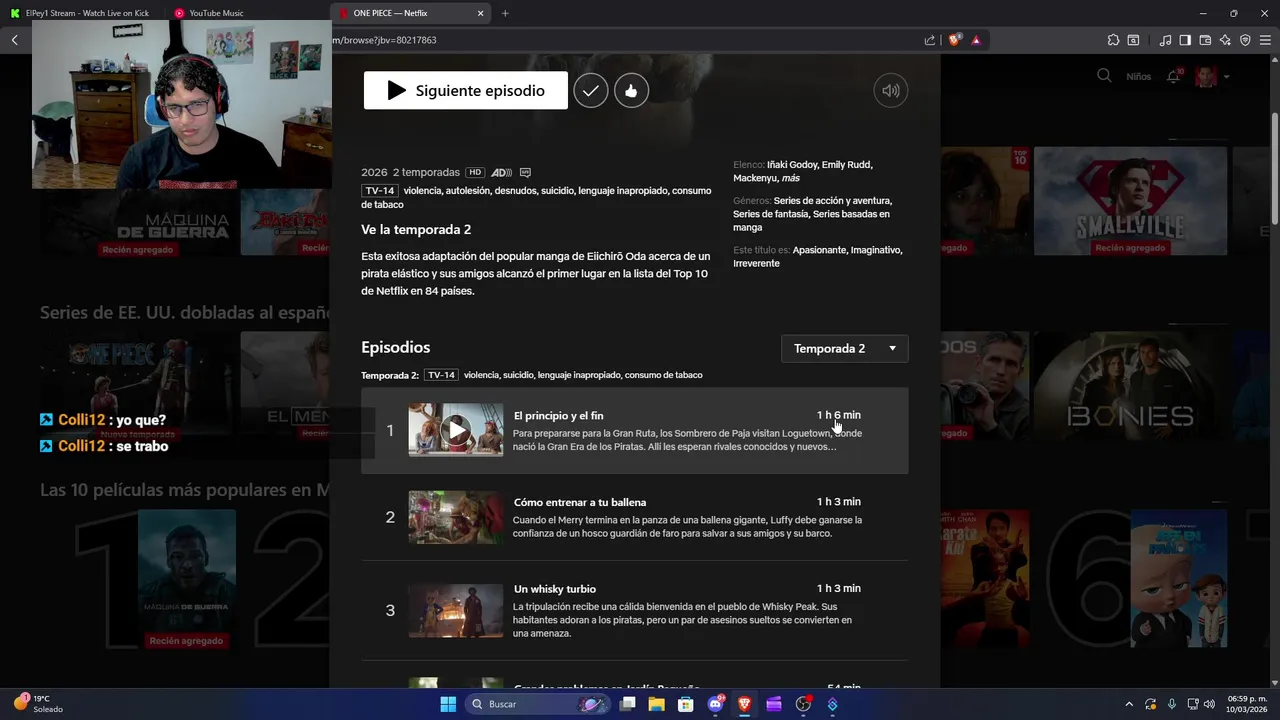Open browser extensions puzzle icon
The image size is (1280, 720).
coord(1113,40)
